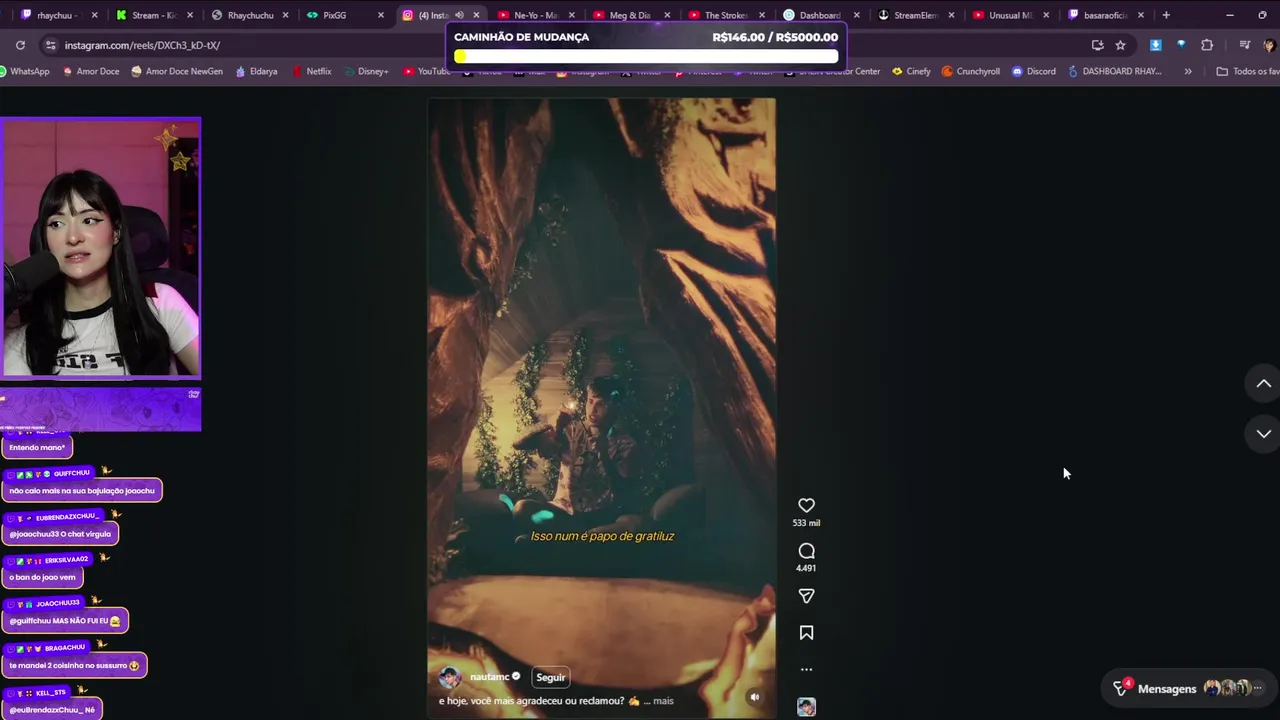1280x720 pixels.
Task: Open the Eldarya bookmark
Action: click(x=256, y=71)
